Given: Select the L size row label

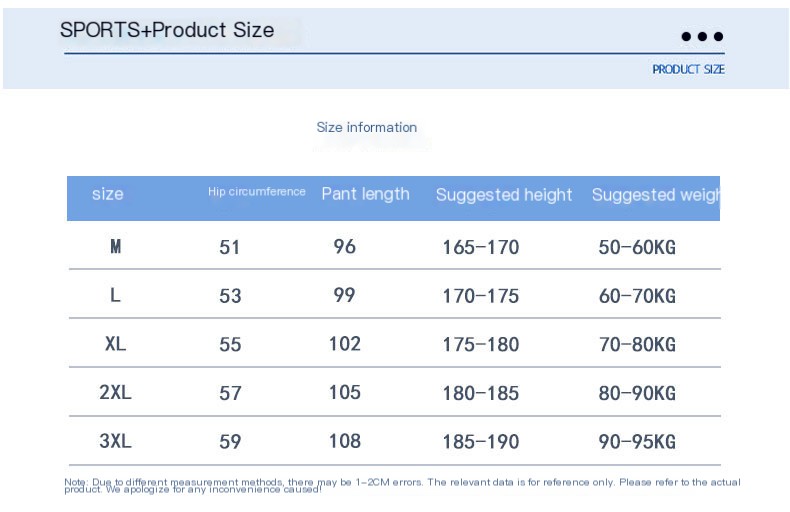Looking at the screenshot, I should [x=115, y=295].
